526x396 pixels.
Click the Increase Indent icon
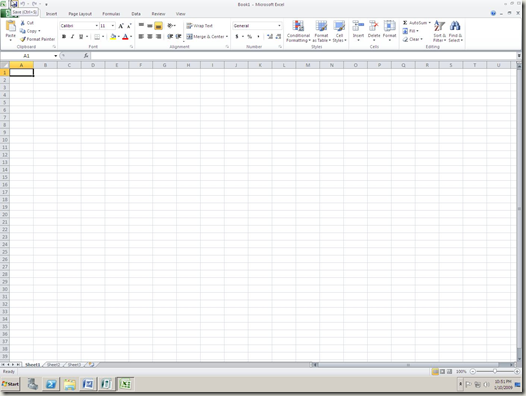coord(178,37)
